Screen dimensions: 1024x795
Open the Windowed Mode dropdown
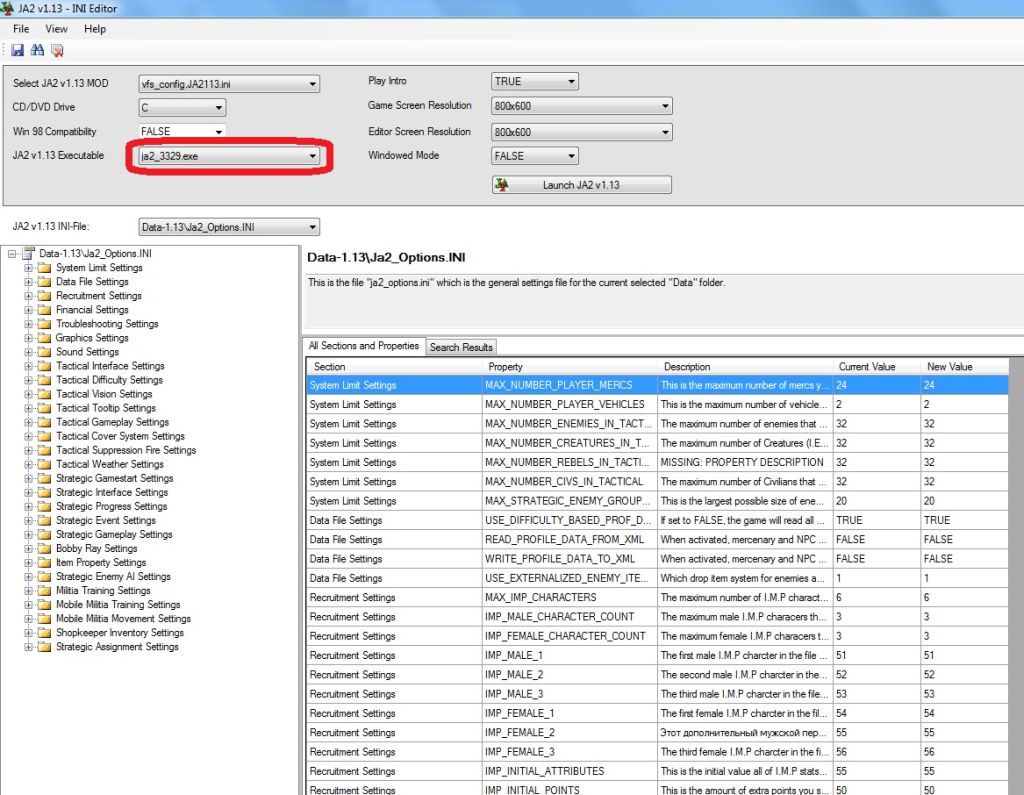point(571,156)
